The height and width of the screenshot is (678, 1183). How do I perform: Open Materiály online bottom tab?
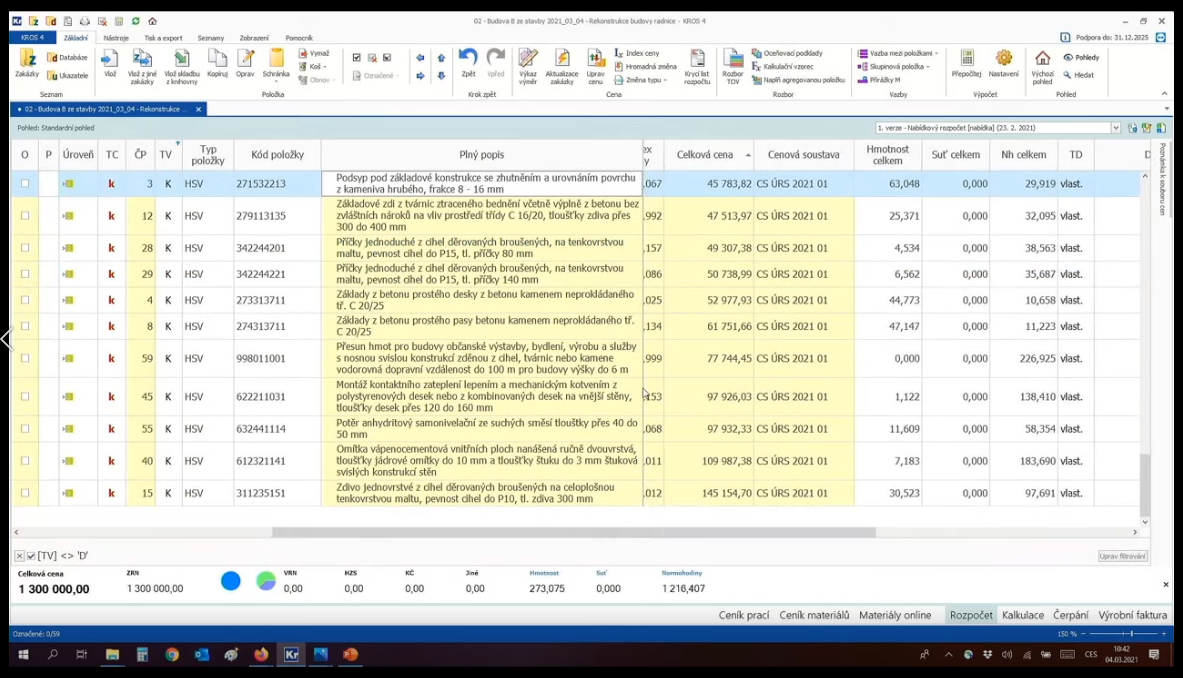coord(895,615)
